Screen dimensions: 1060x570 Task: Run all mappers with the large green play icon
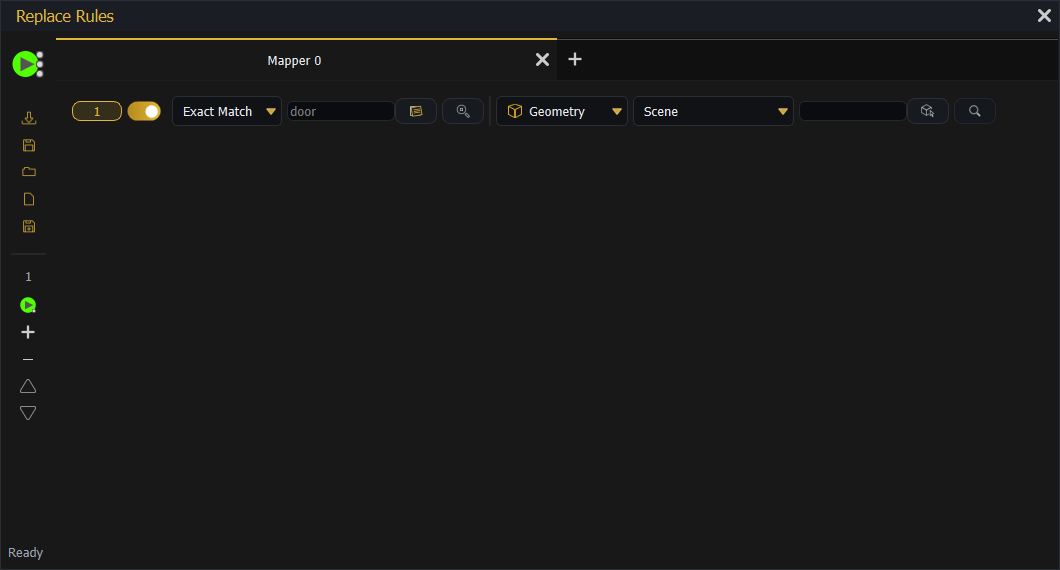click(27, 64)
